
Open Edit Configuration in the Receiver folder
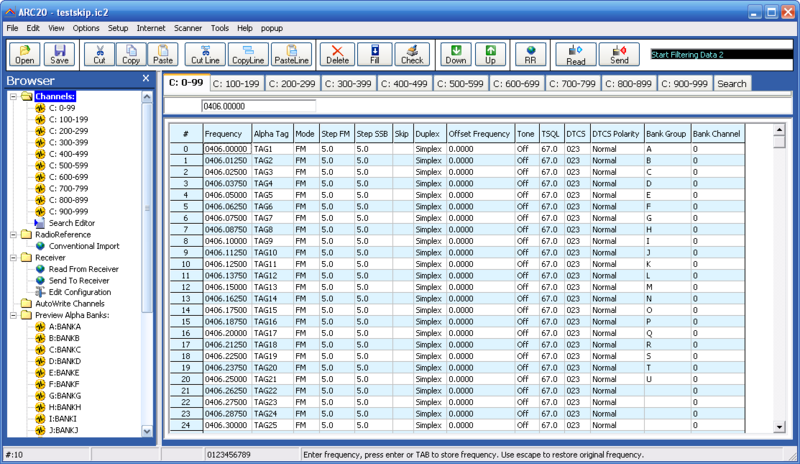tap(80, 292)
